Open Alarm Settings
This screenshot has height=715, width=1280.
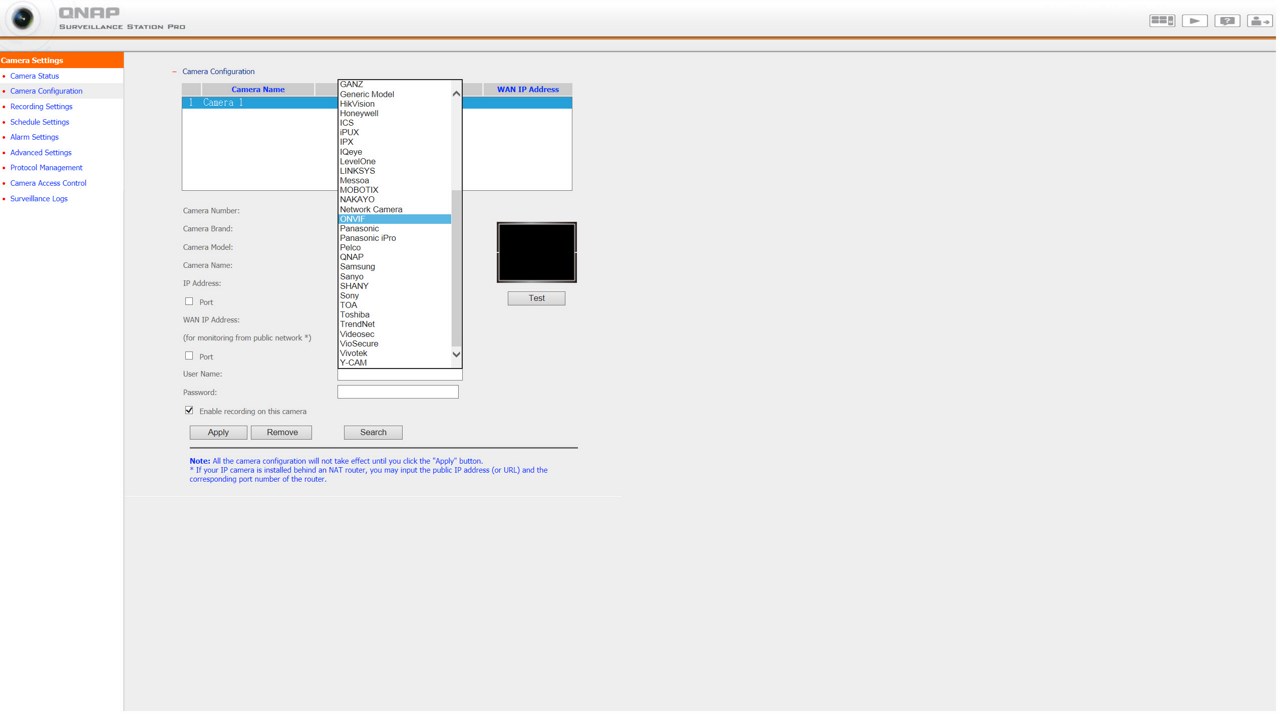pos(34,137)
